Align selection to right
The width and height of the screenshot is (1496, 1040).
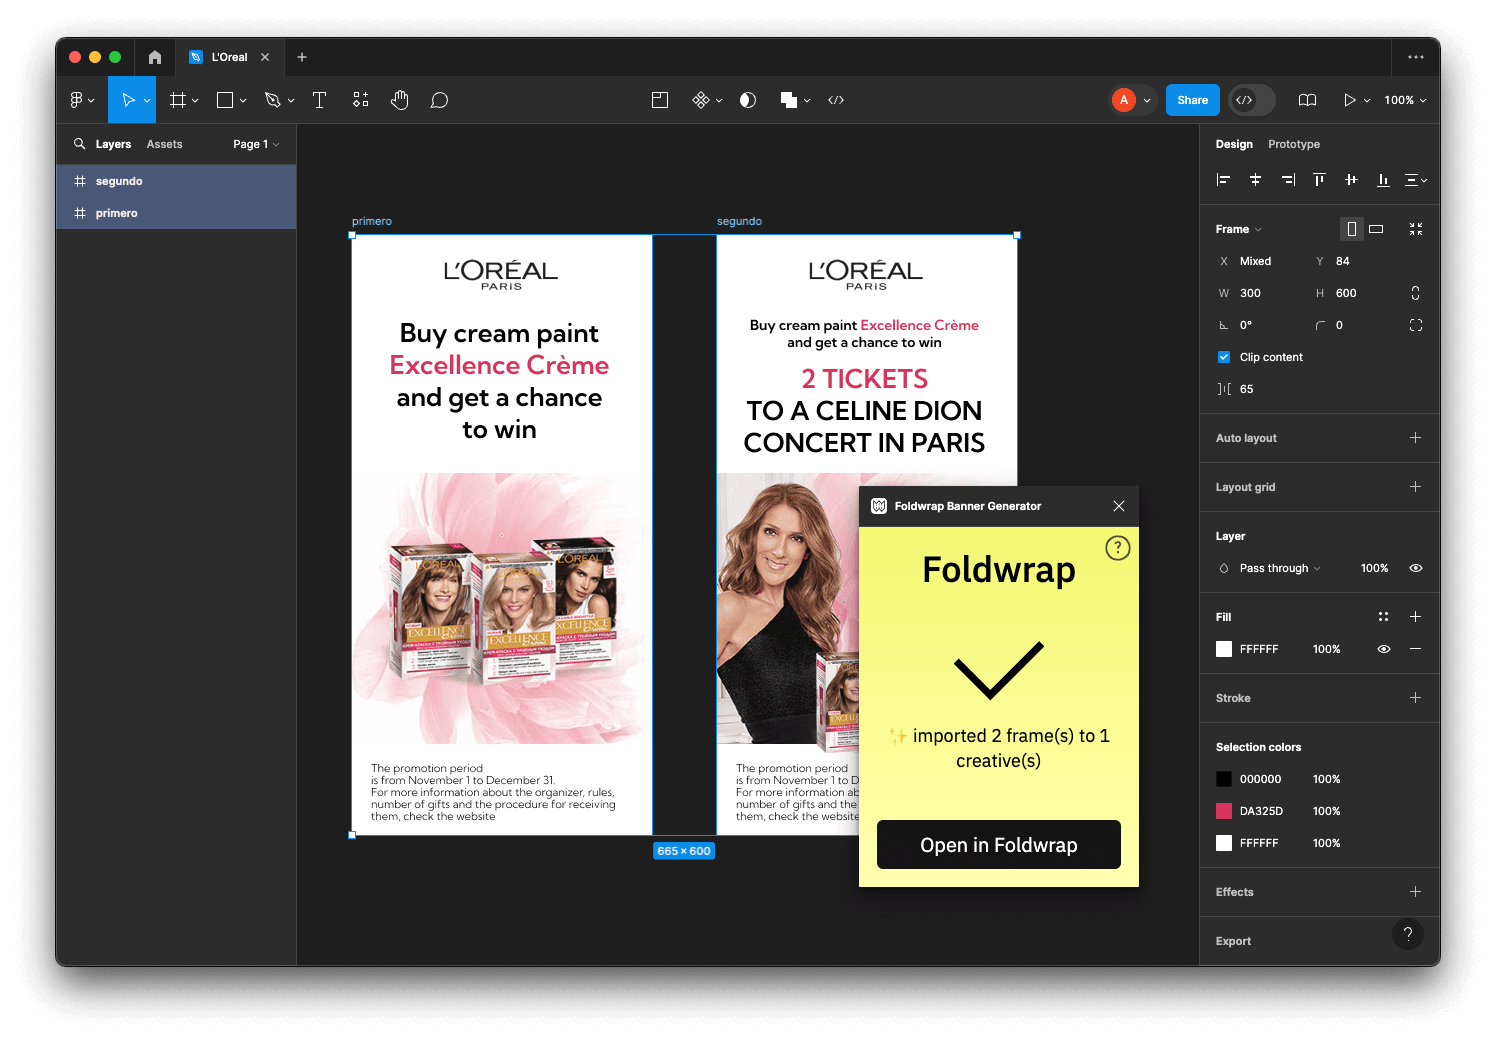click(x=1288, y=180)
